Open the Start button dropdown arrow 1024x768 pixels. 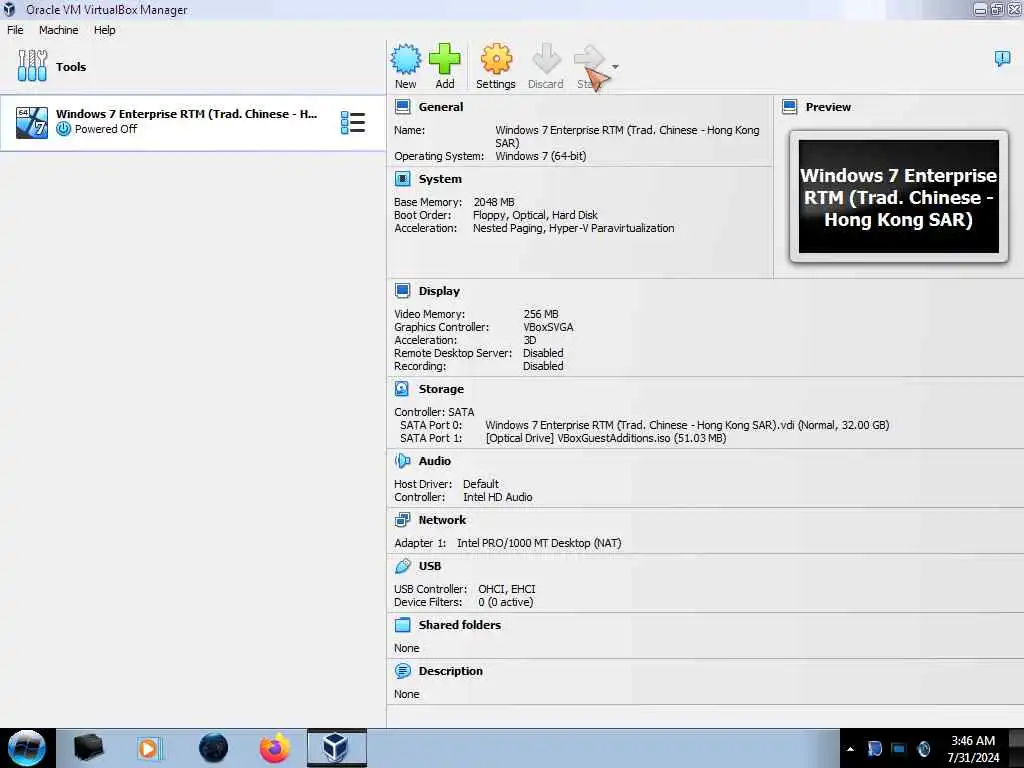pos(615,67)
